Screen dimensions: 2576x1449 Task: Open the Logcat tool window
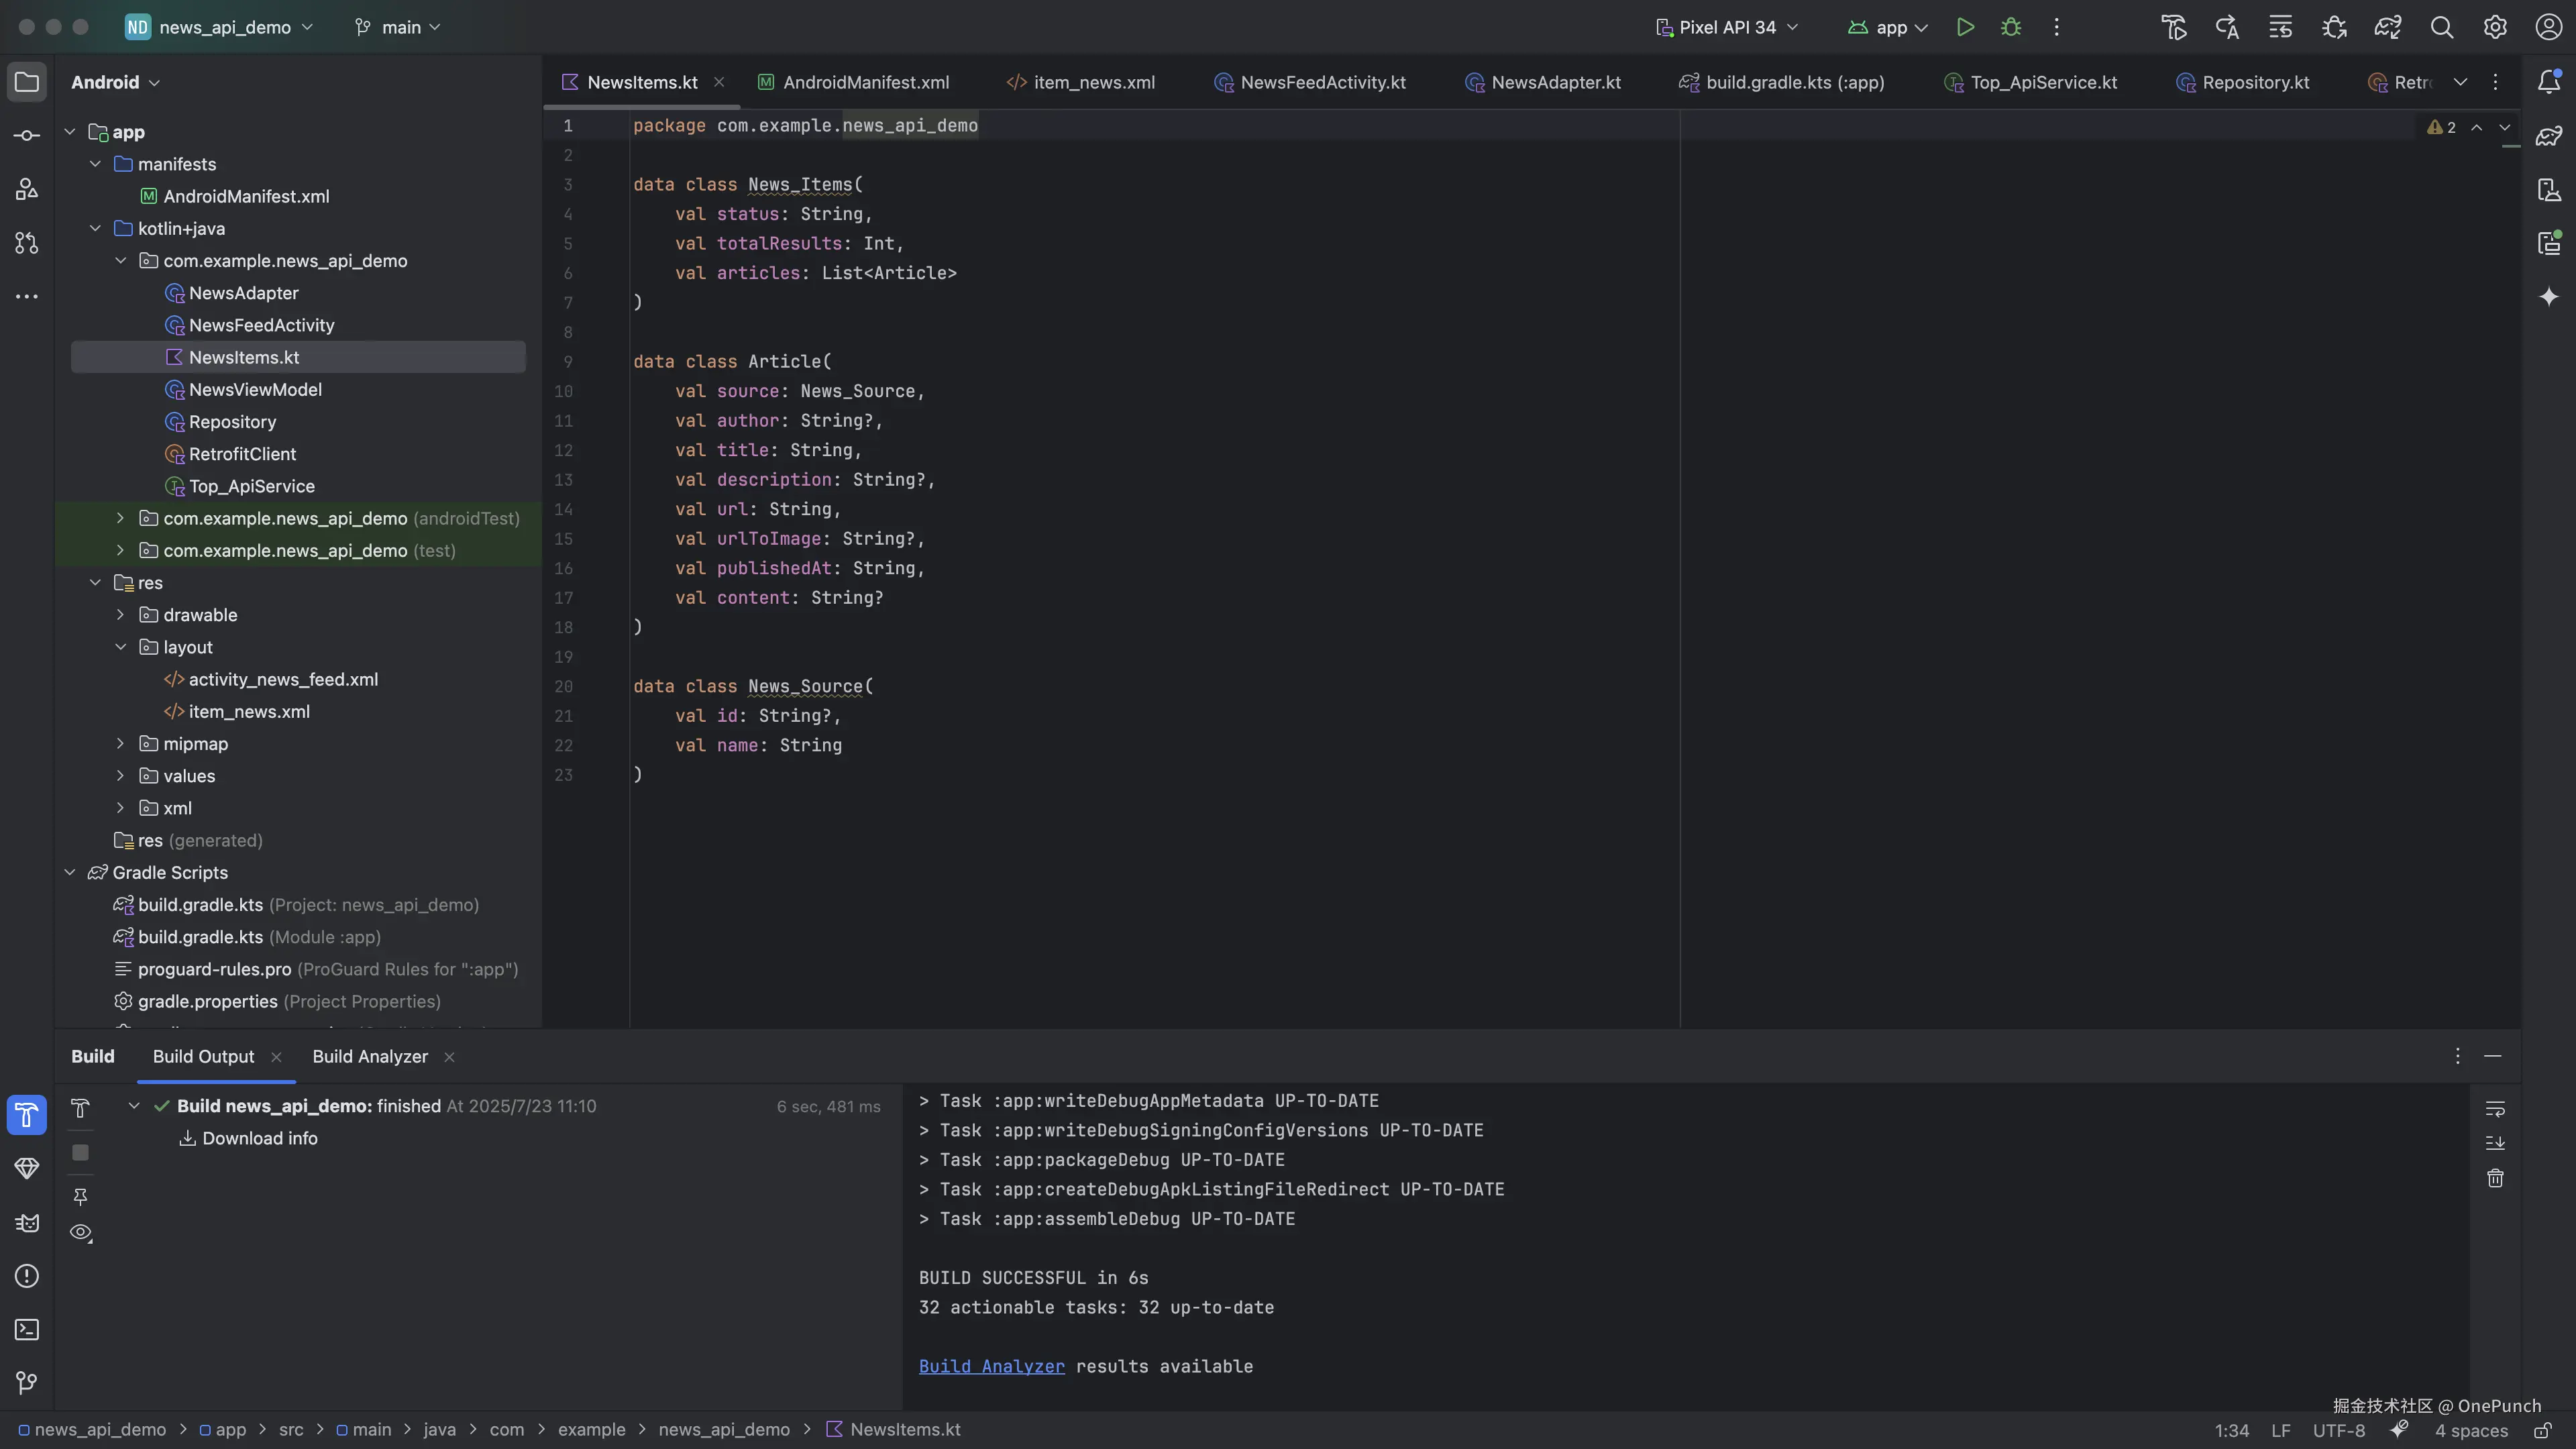tap(27, 1223)
